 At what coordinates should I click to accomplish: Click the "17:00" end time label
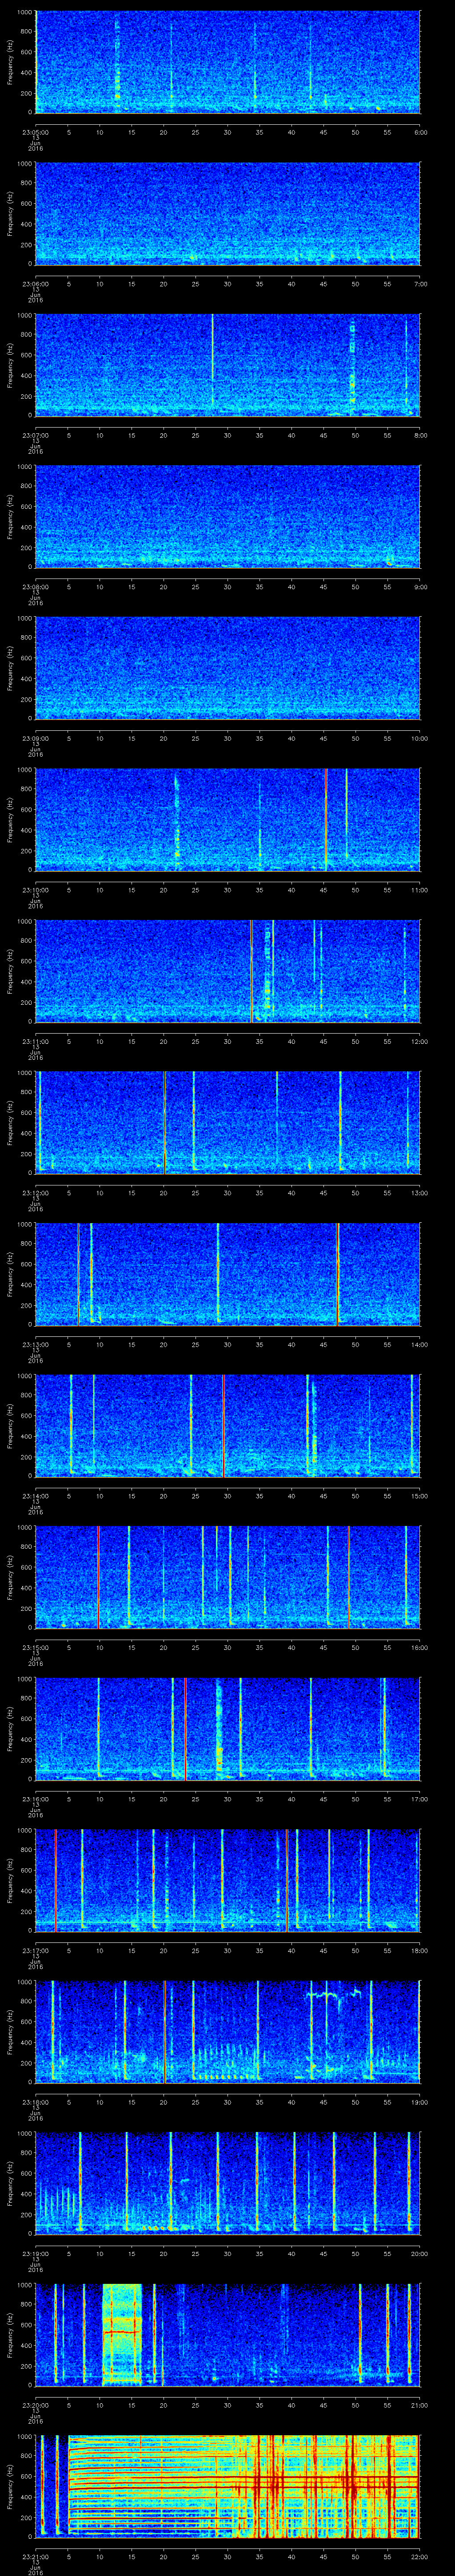point(420,1799)
